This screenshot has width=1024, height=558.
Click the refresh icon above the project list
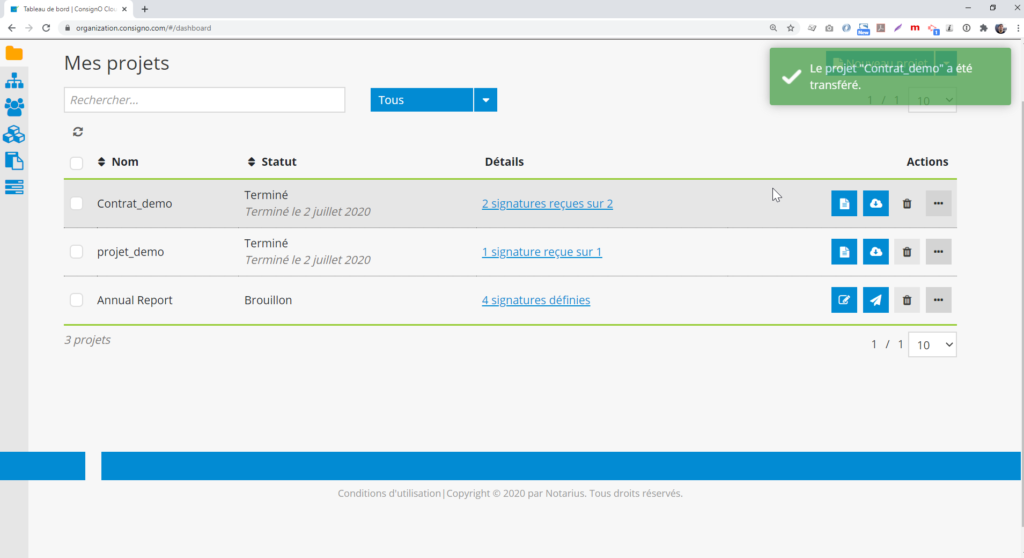[x=78, y=132]
